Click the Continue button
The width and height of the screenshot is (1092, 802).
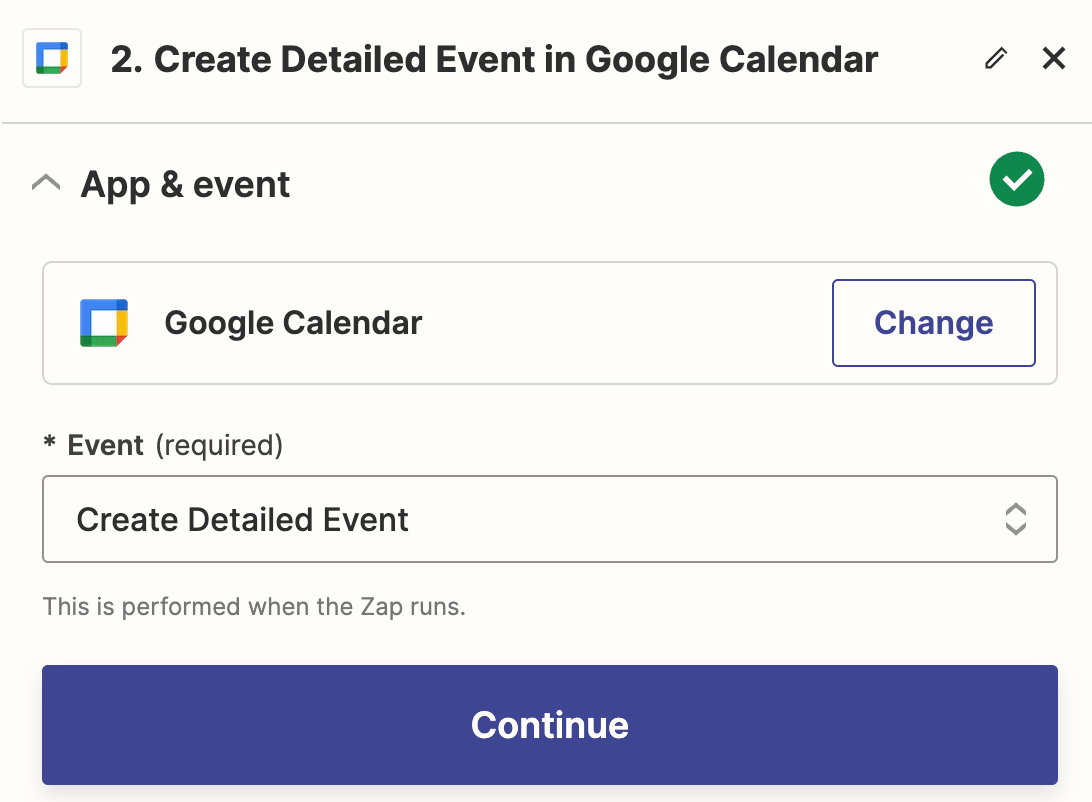[549, 725]
